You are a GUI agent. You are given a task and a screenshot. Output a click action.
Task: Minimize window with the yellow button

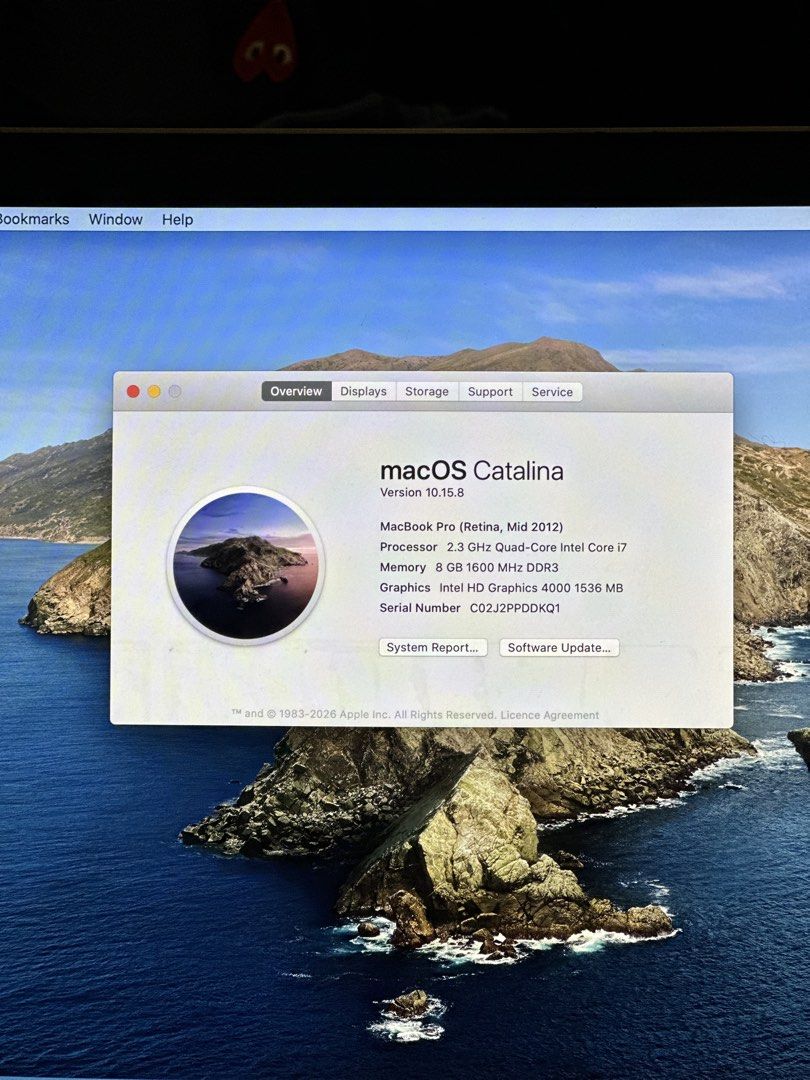[154, 391]
